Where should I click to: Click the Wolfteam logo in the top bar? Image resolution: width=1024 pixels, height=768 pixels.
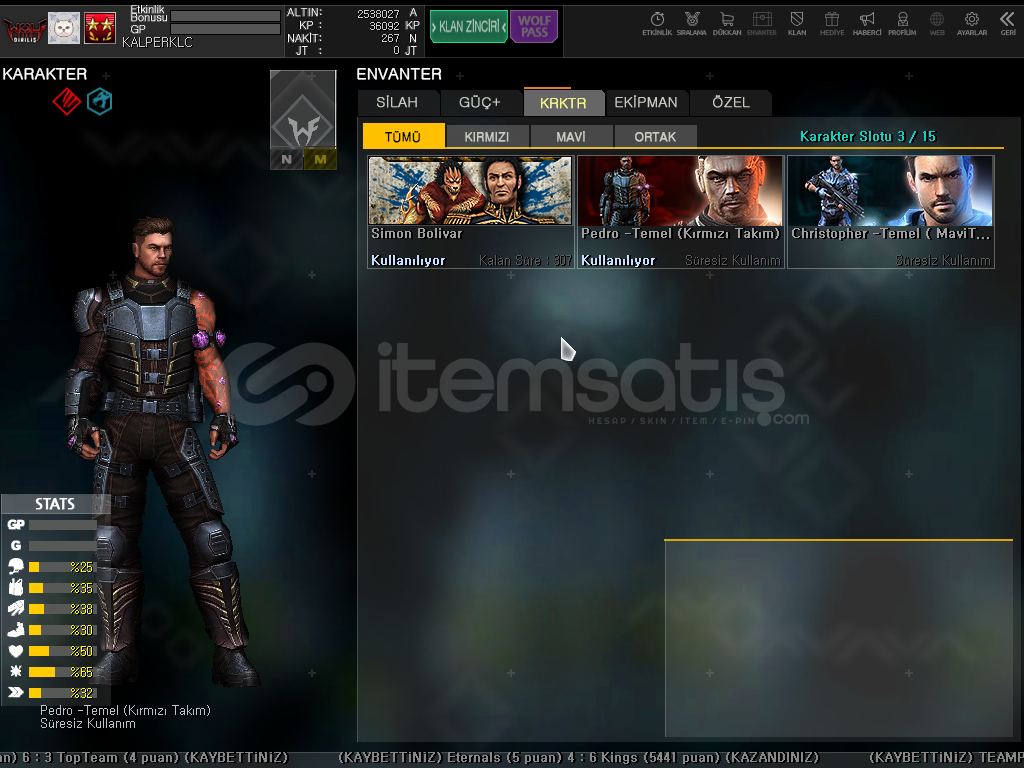coord(24,29)
